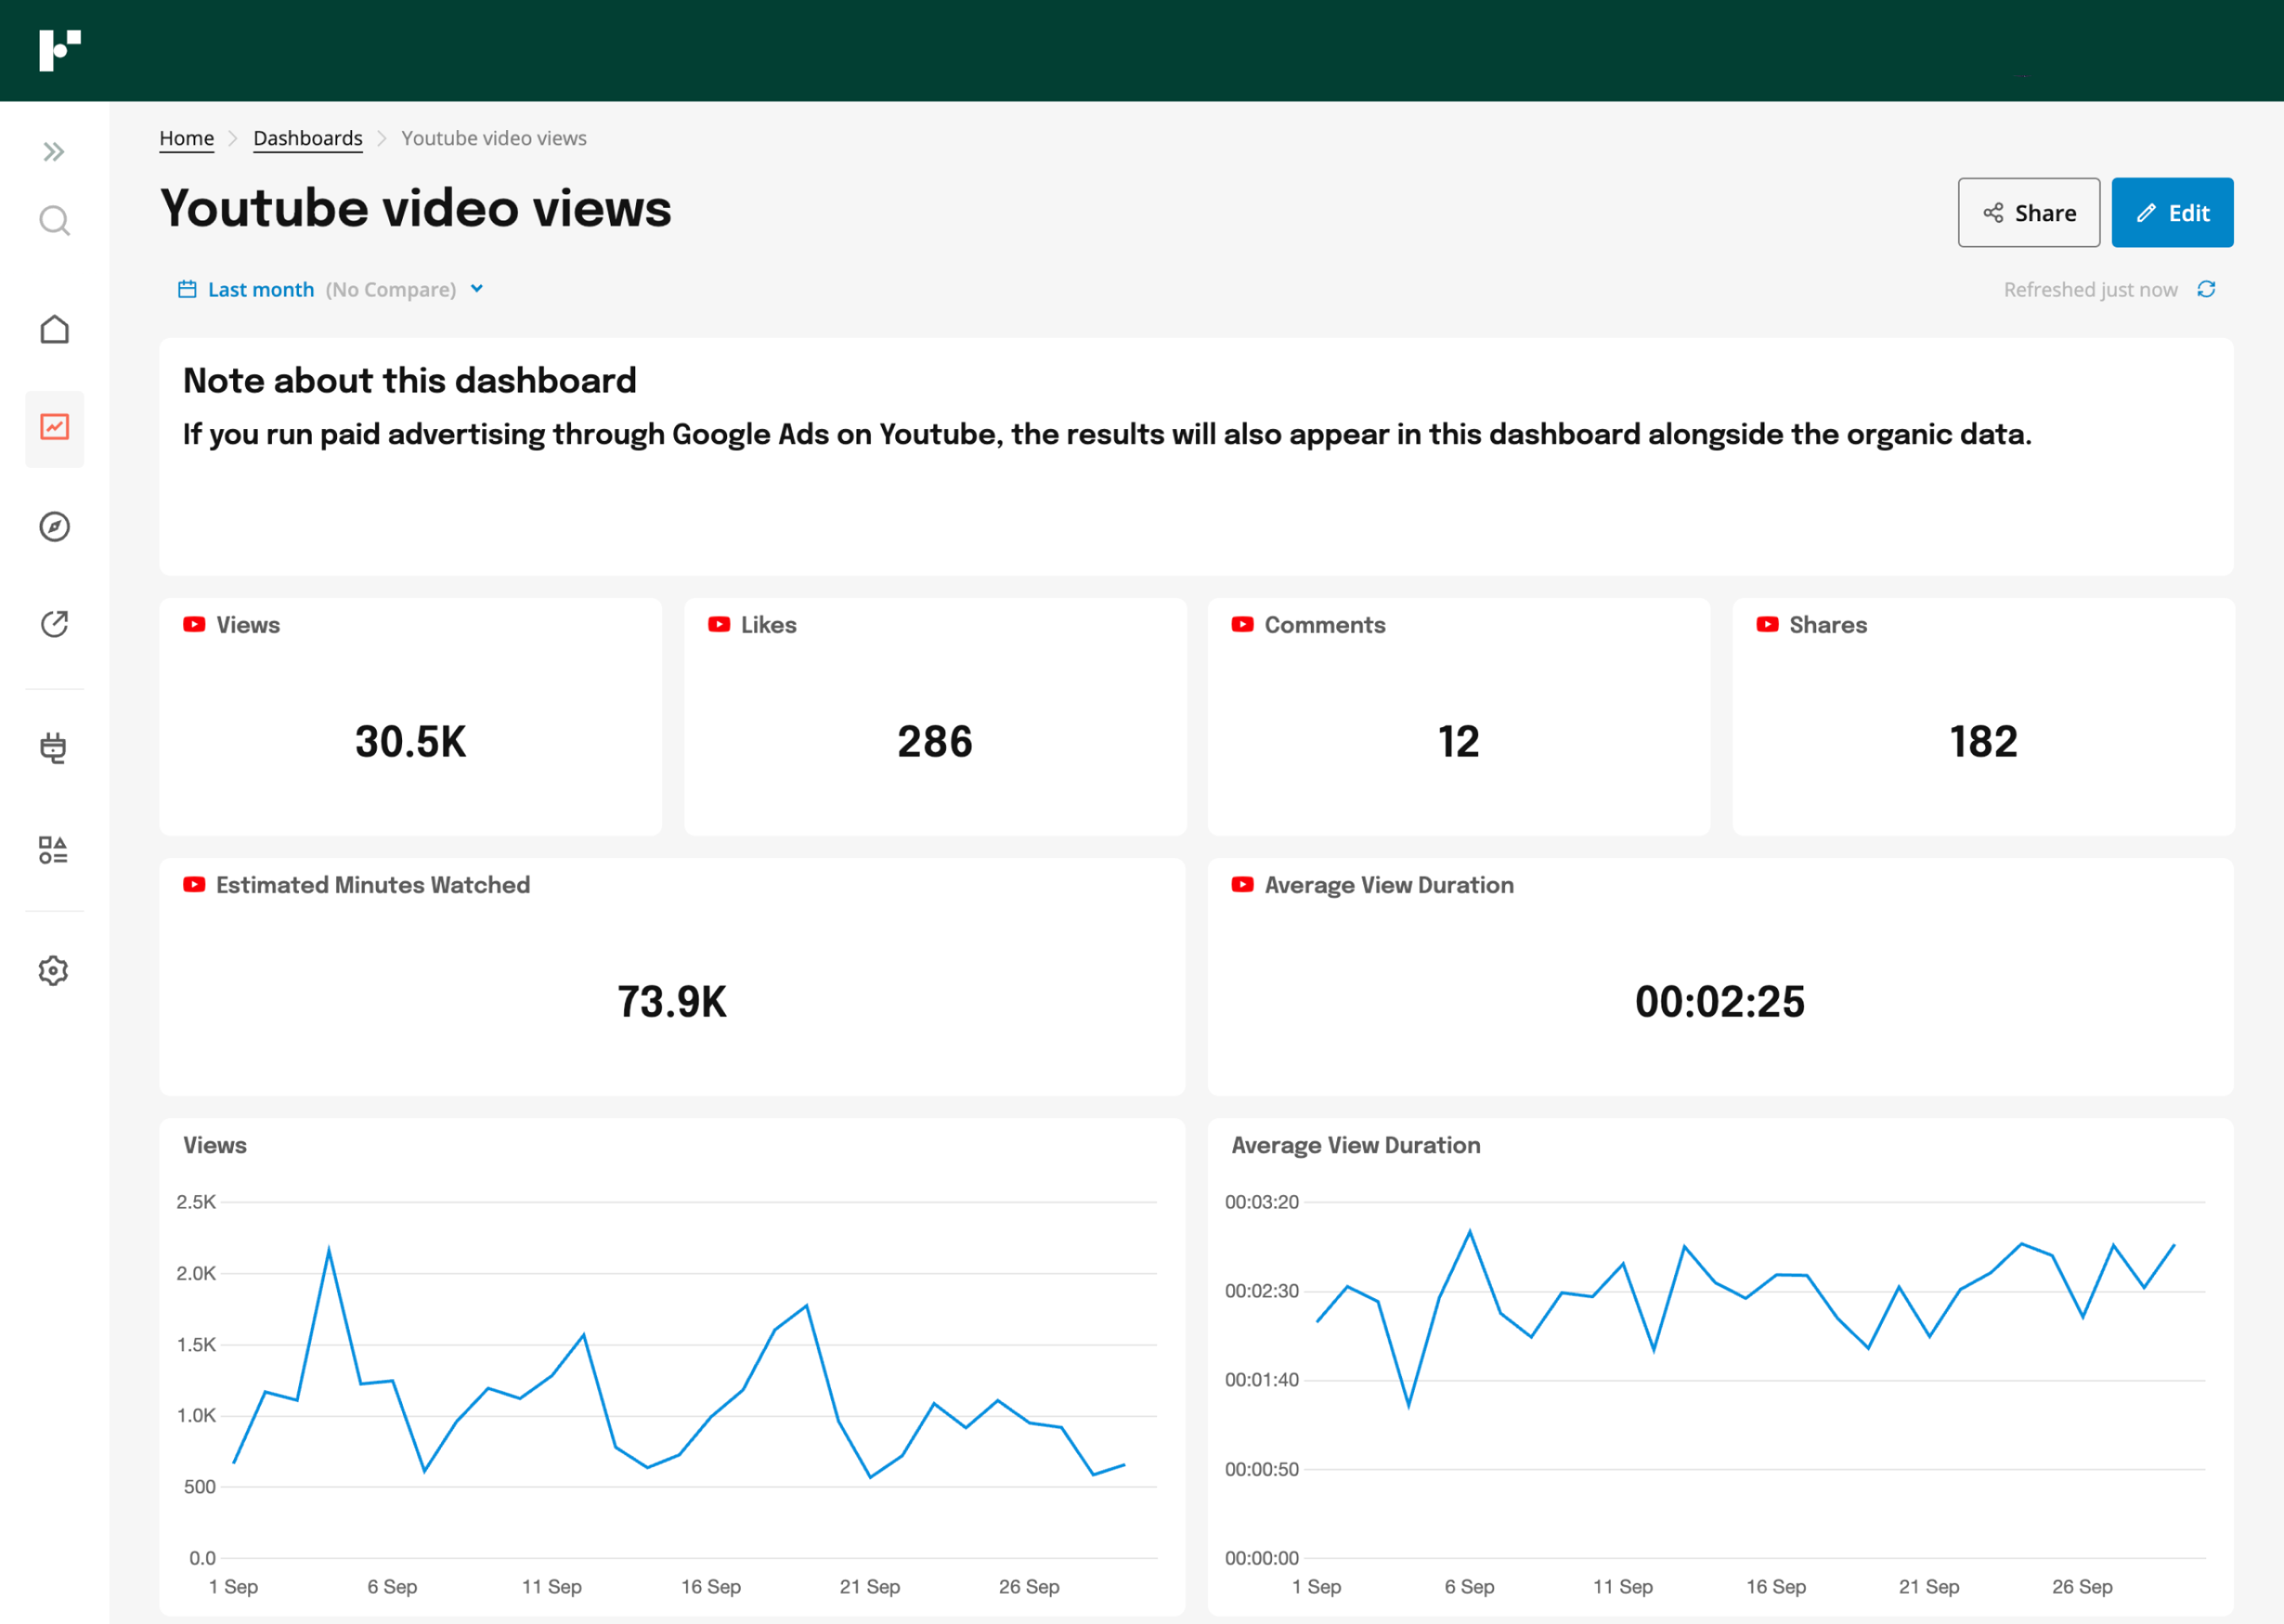Click the 286 Likes value

click(x=935, y=742)
